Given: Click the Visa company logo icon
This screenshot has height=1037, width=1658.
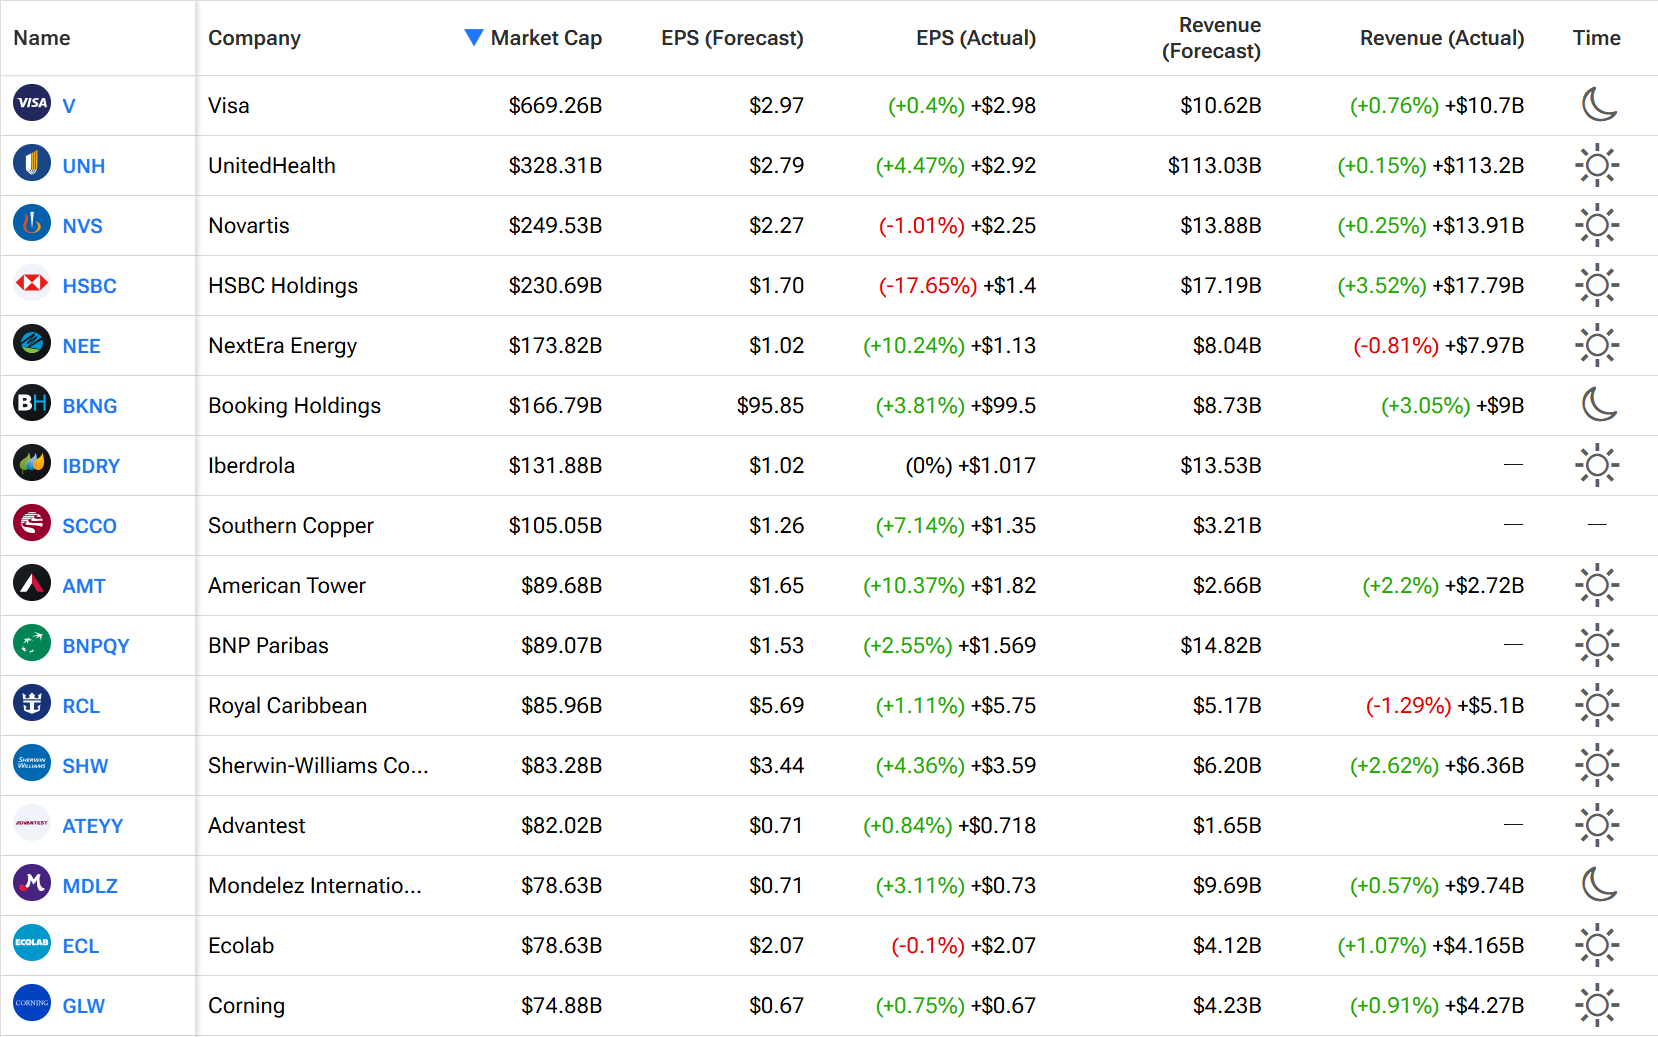Looking at the screenshot, I should (x=32, y=103).
